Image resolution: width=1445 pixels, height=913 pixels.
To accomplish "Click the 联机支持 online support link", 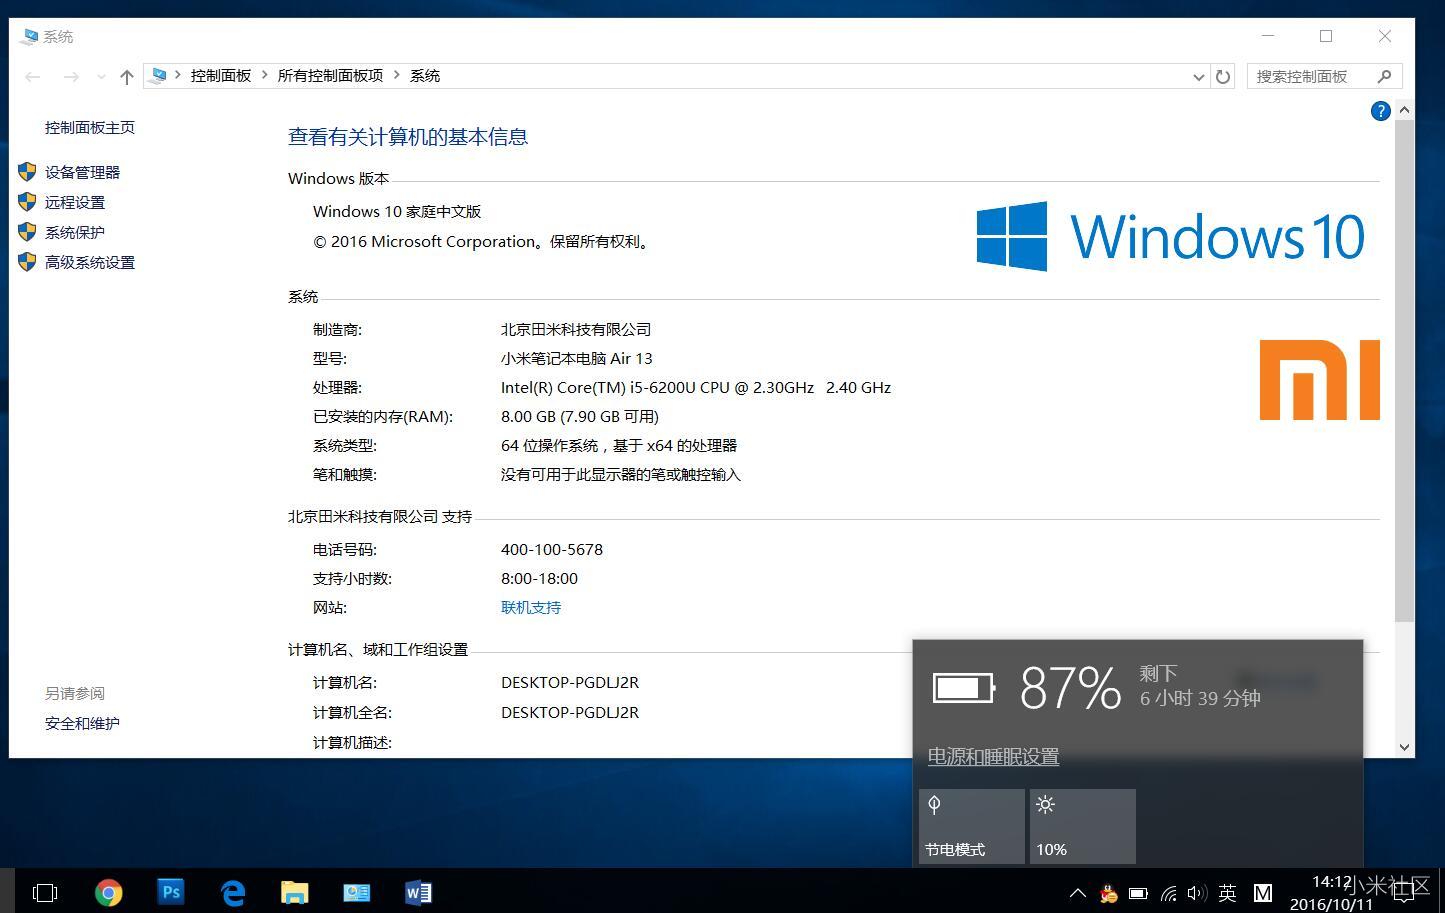I will (x=530, y=607).
